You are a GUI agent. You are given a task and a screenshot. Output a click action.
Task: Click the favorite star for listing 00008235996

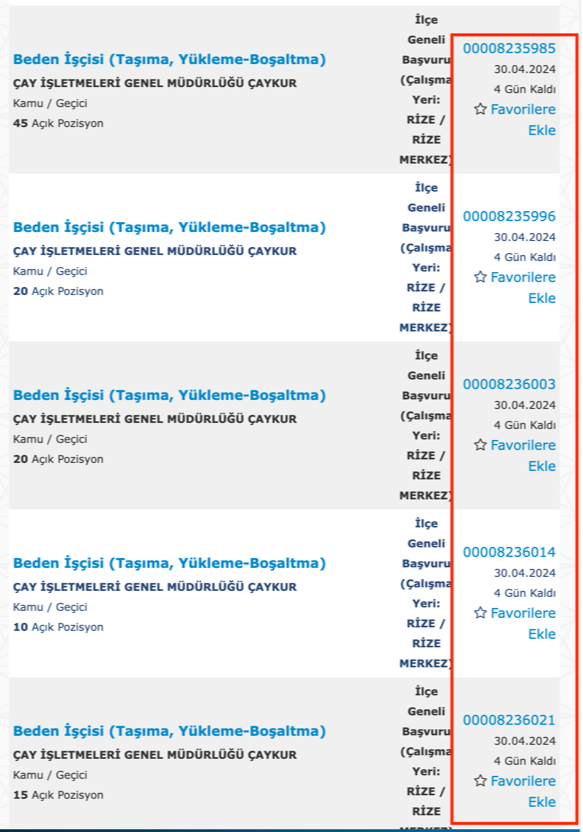pos(480,277)
